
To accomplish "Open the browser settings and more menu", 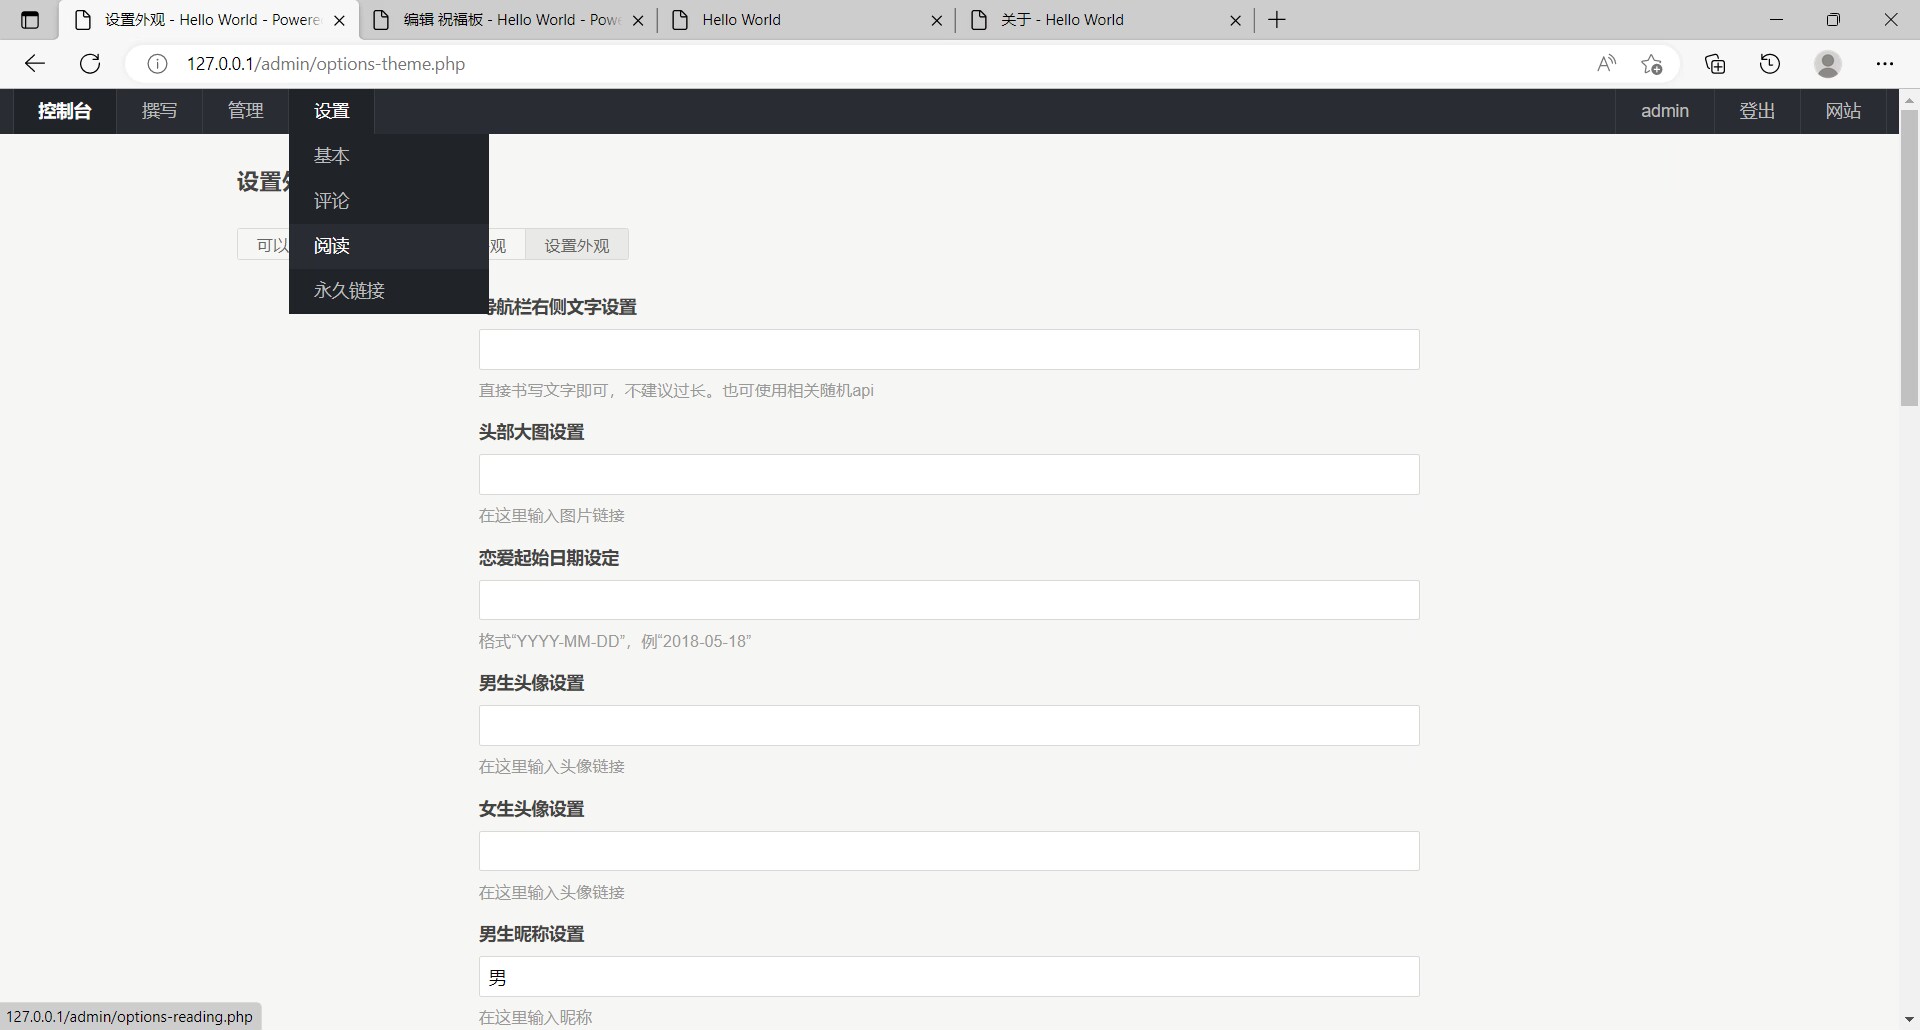I will [1885, 64].
